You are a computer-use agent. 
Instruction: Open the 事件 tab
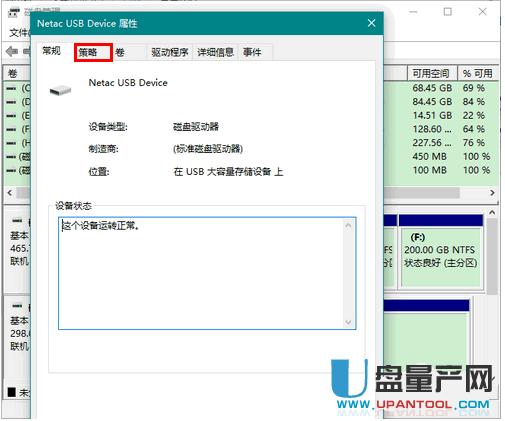pos(252,52)
